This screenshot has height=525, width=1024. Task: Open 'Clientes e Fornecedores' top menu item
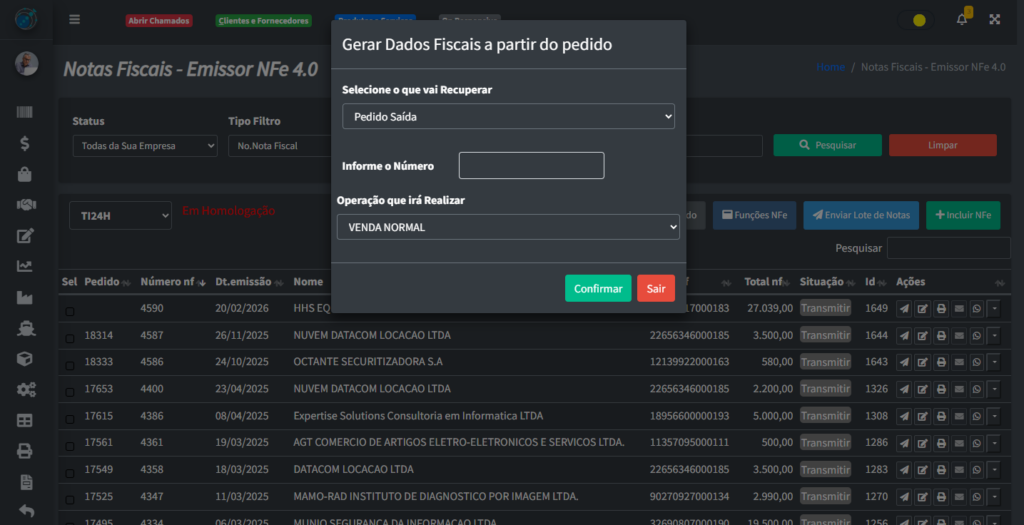coord(263,21)
